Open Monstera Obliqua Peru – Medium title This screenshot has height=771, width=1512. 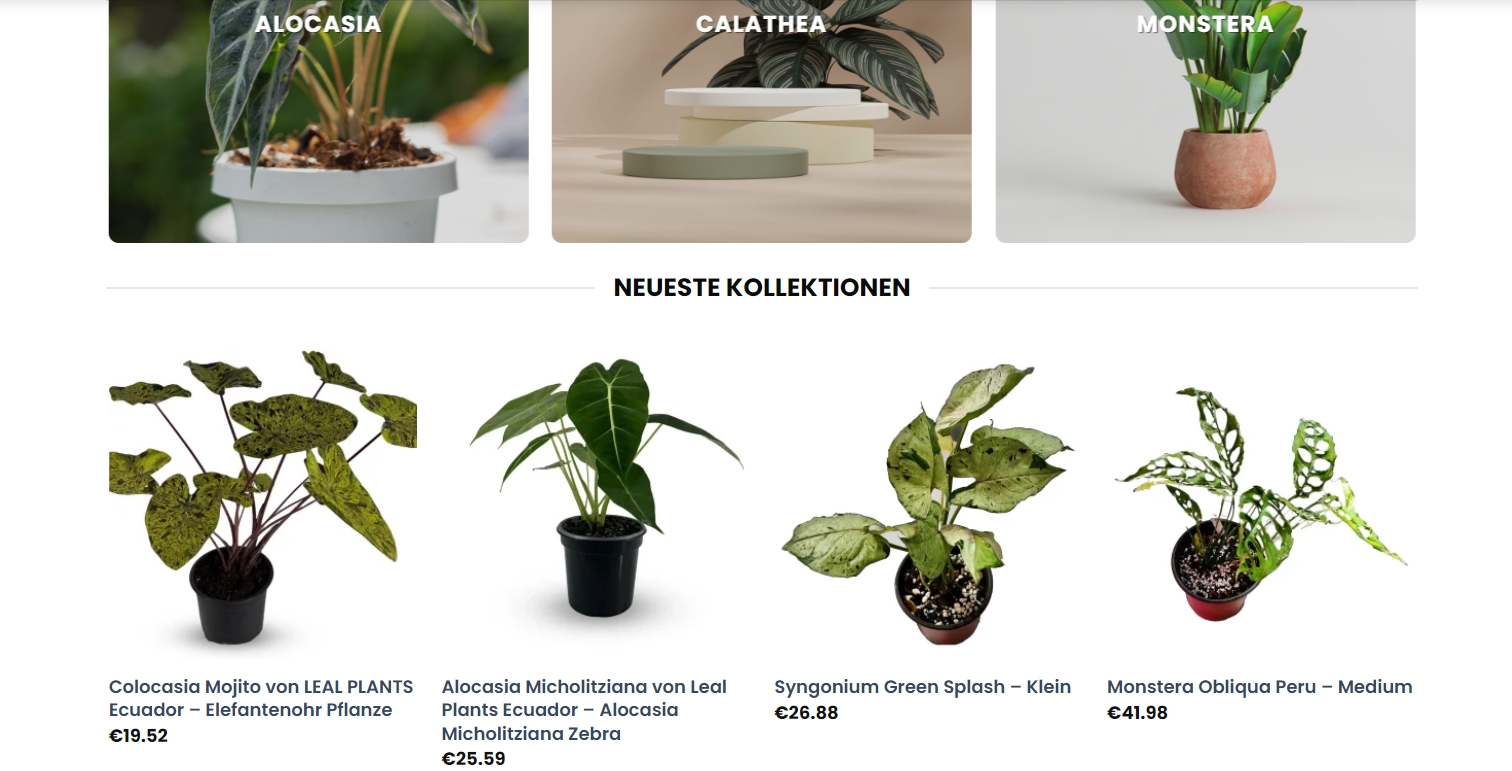(x=1260, y=687)
